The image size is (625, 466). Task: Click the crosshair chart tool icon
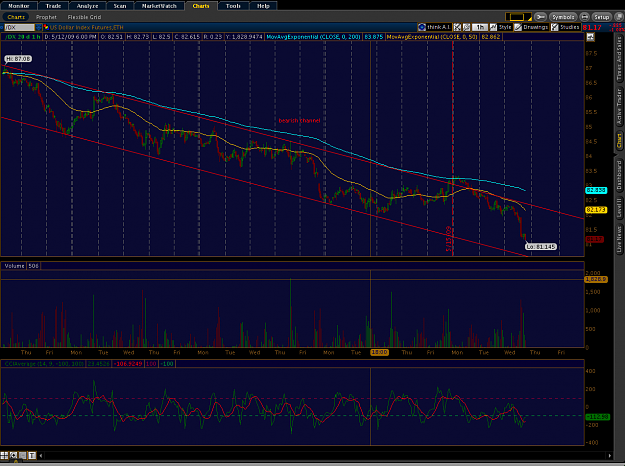[x=457, y=27]
